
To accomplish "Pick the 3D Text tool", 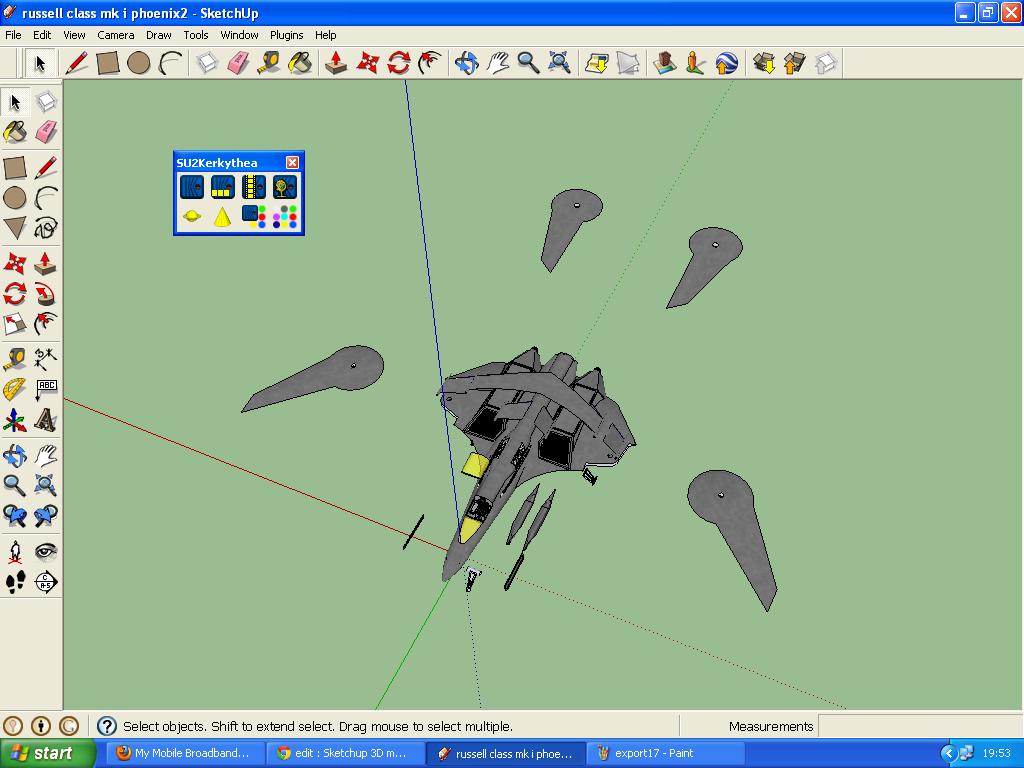I will (46, 421).
